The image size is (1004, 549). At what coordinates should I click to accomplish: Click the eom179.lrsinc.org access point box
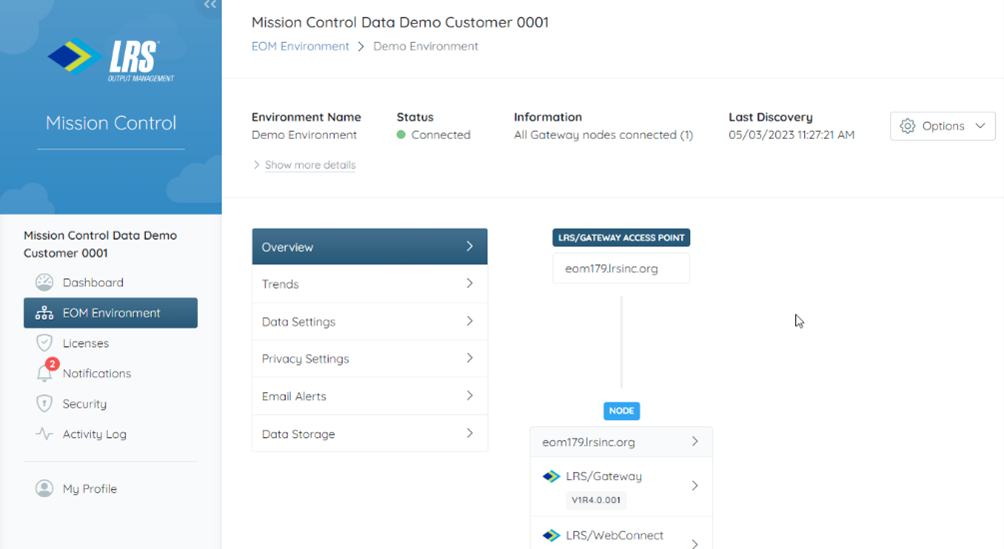[x=621, y=268]
